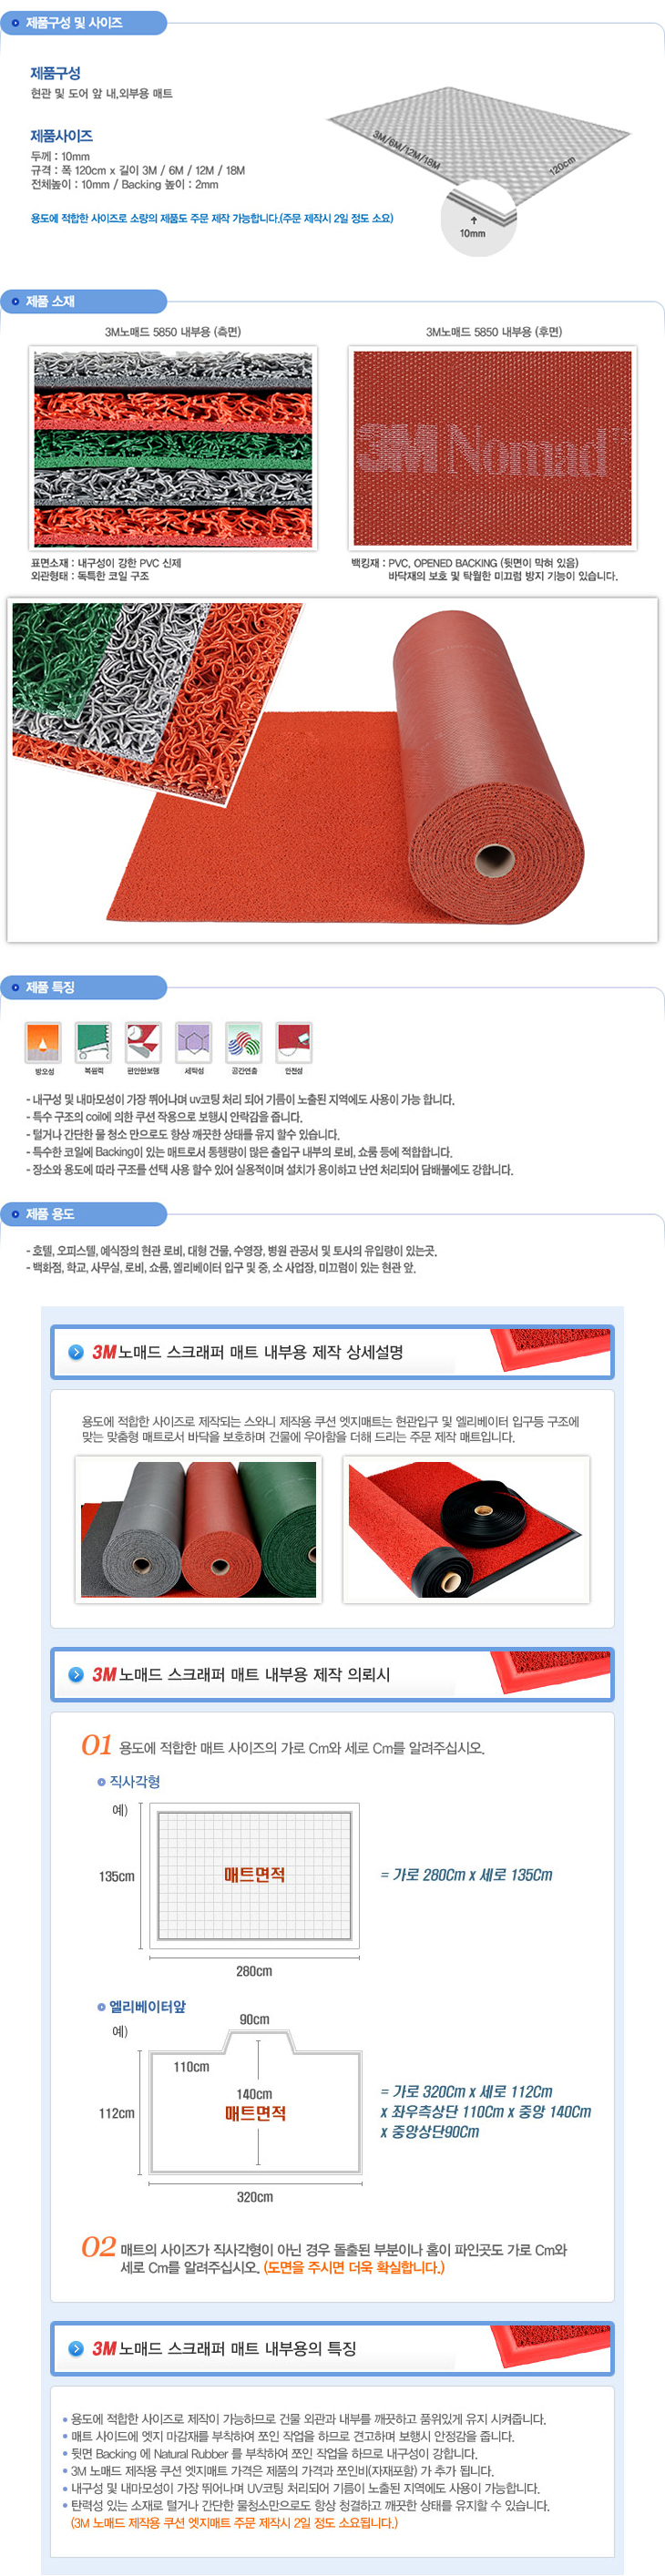Click the red mat with black edging photo

[x=466, y=1529]
